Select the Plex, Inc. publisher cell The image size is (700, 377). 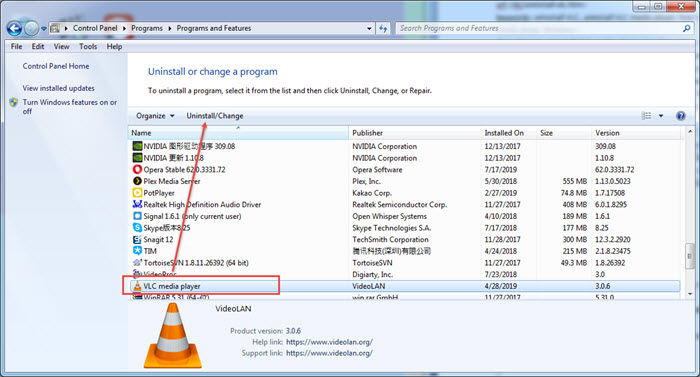367,181
